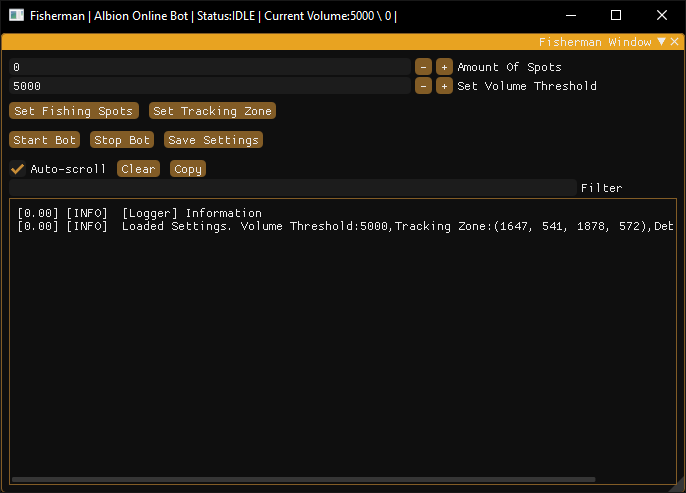Close the Fisherman application window
The height and width of the screenshot is (493, 686).
pos(662,15)
